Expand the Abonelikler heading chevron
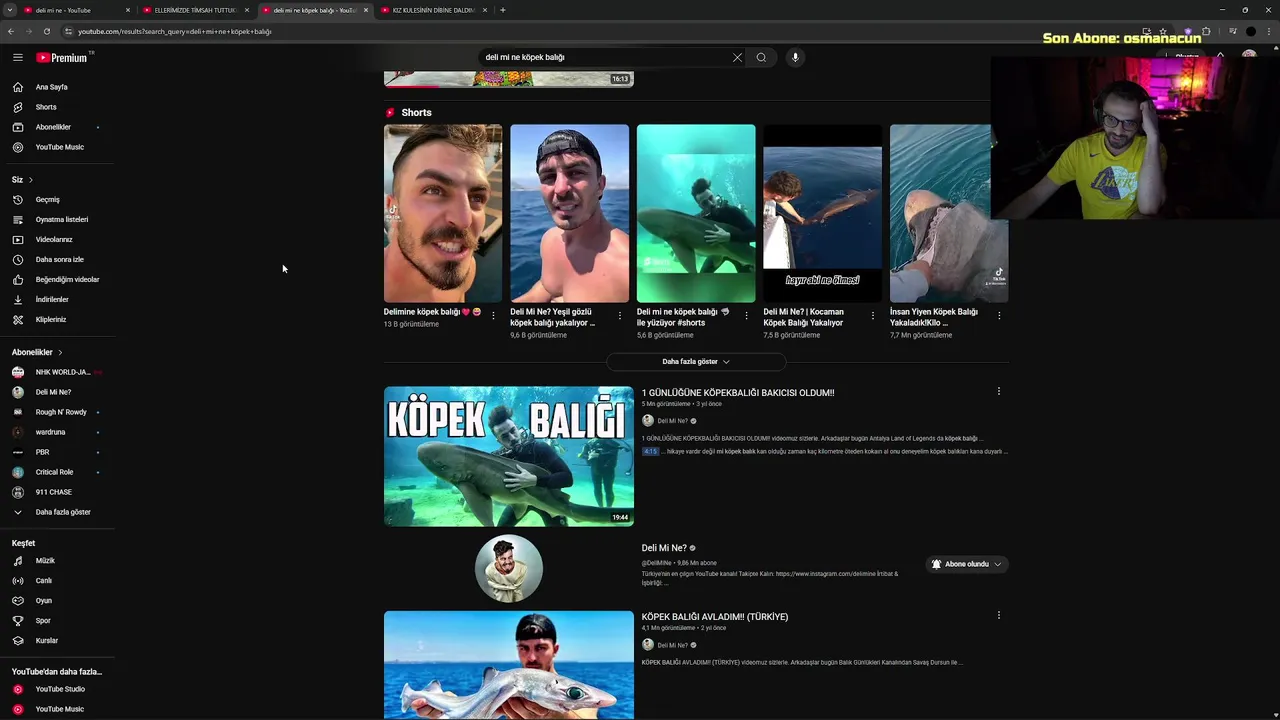1280x720 pixels. click(x=60, y=352)
